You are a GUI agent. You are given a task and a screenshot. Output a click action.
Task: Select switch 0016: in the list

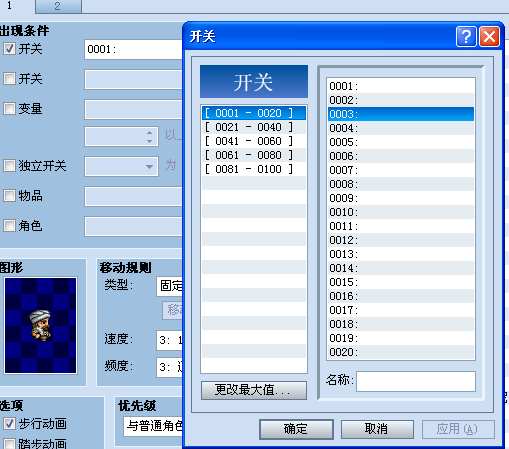coord(401,296)
